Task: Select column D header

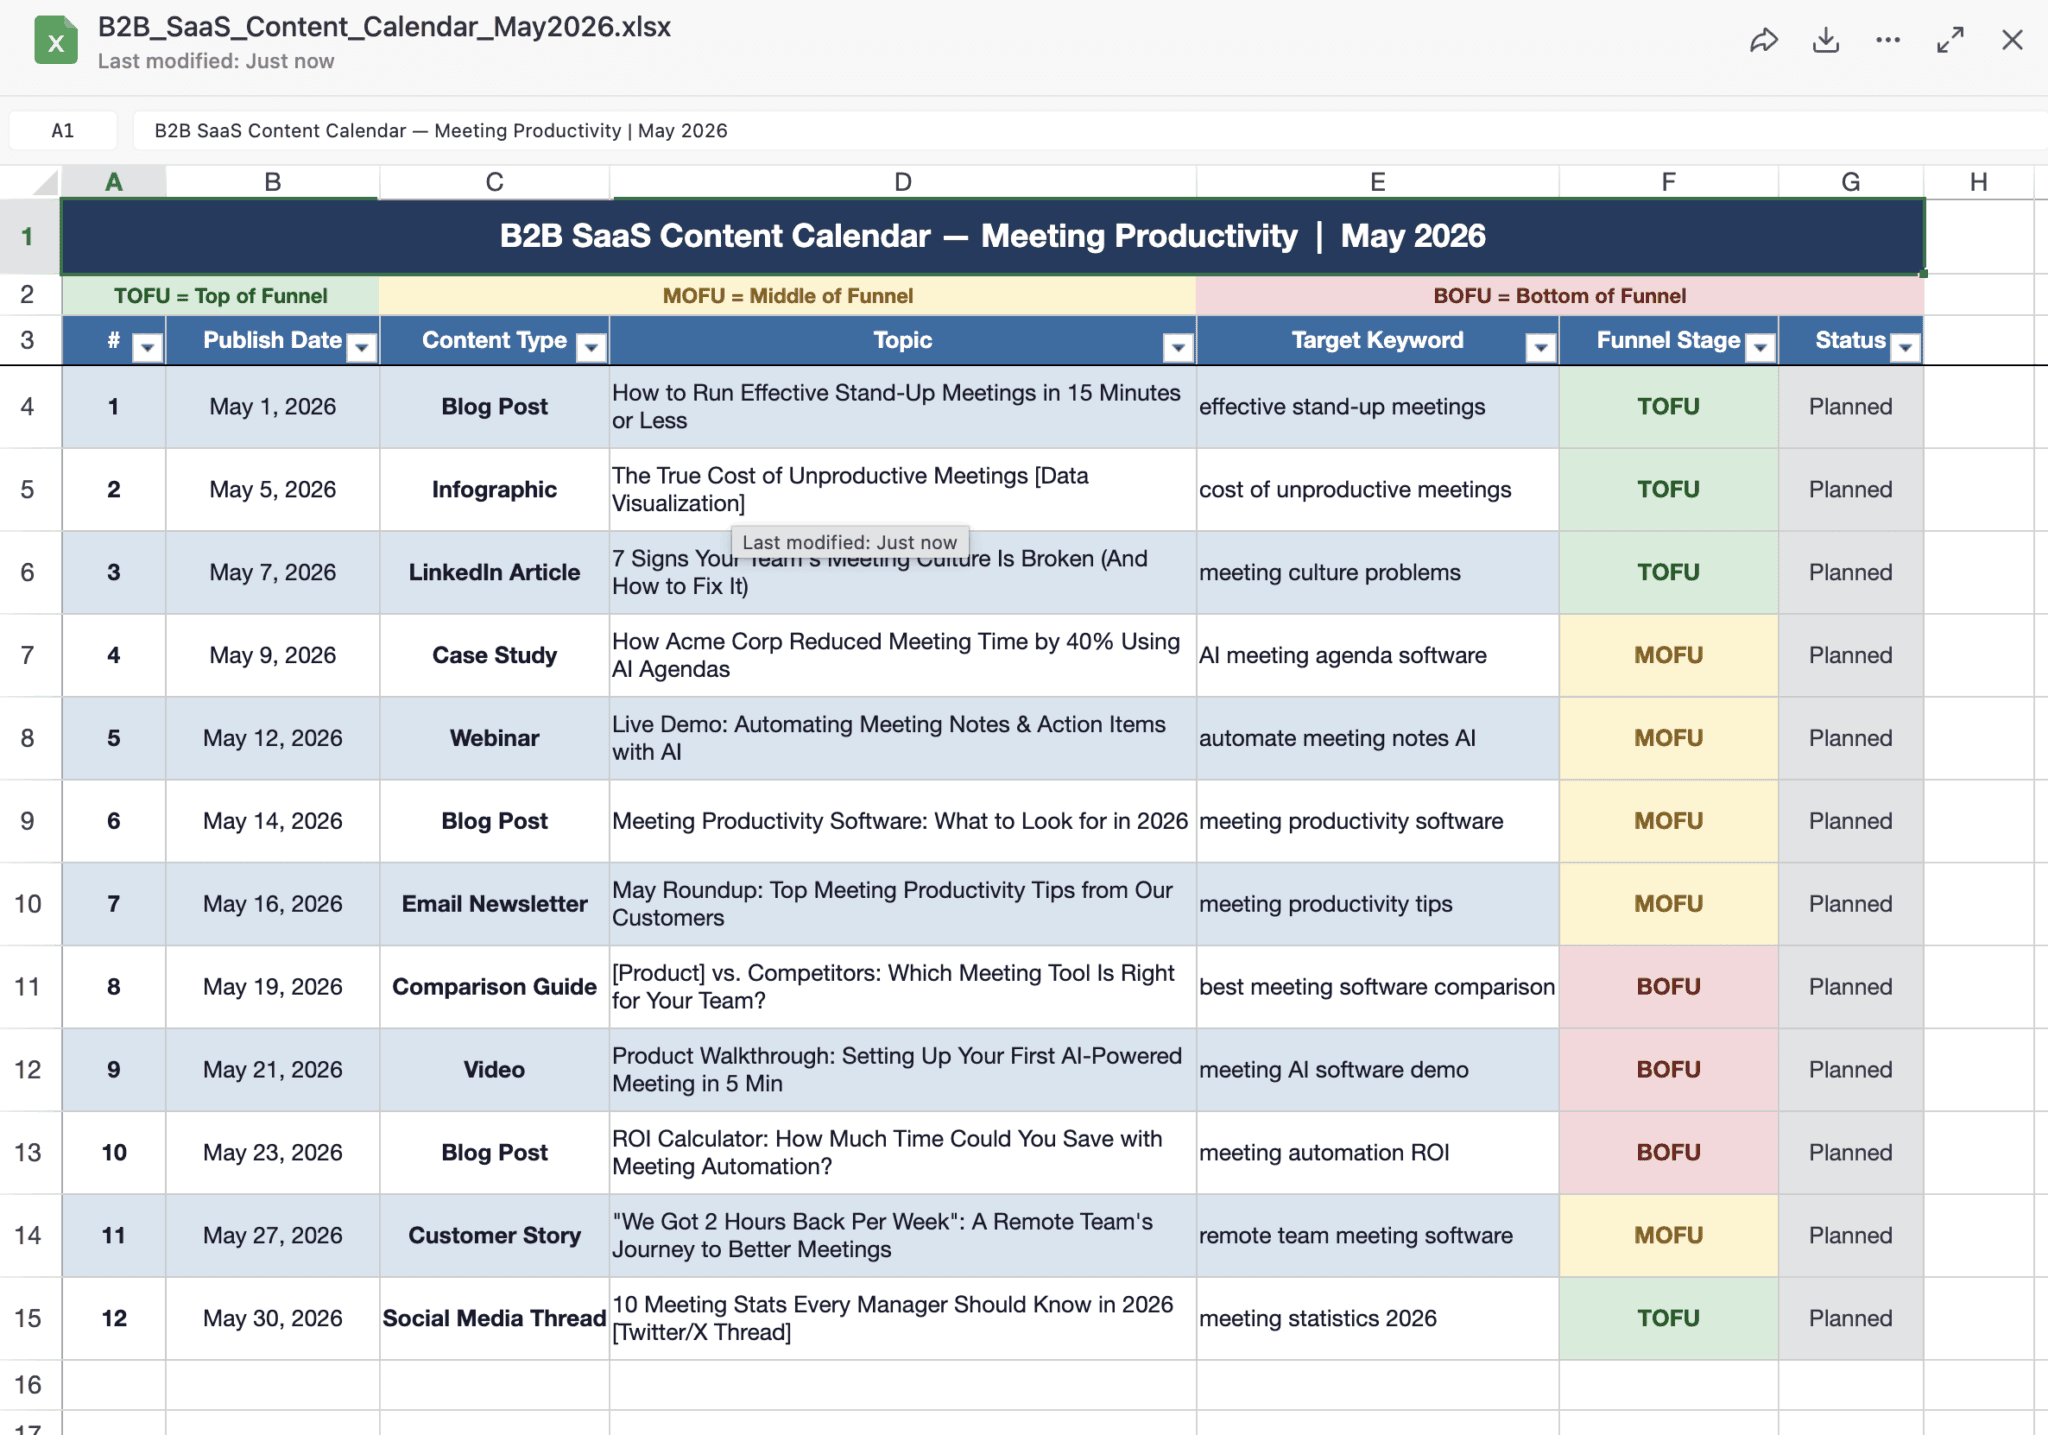Action: tap(902, 182)
